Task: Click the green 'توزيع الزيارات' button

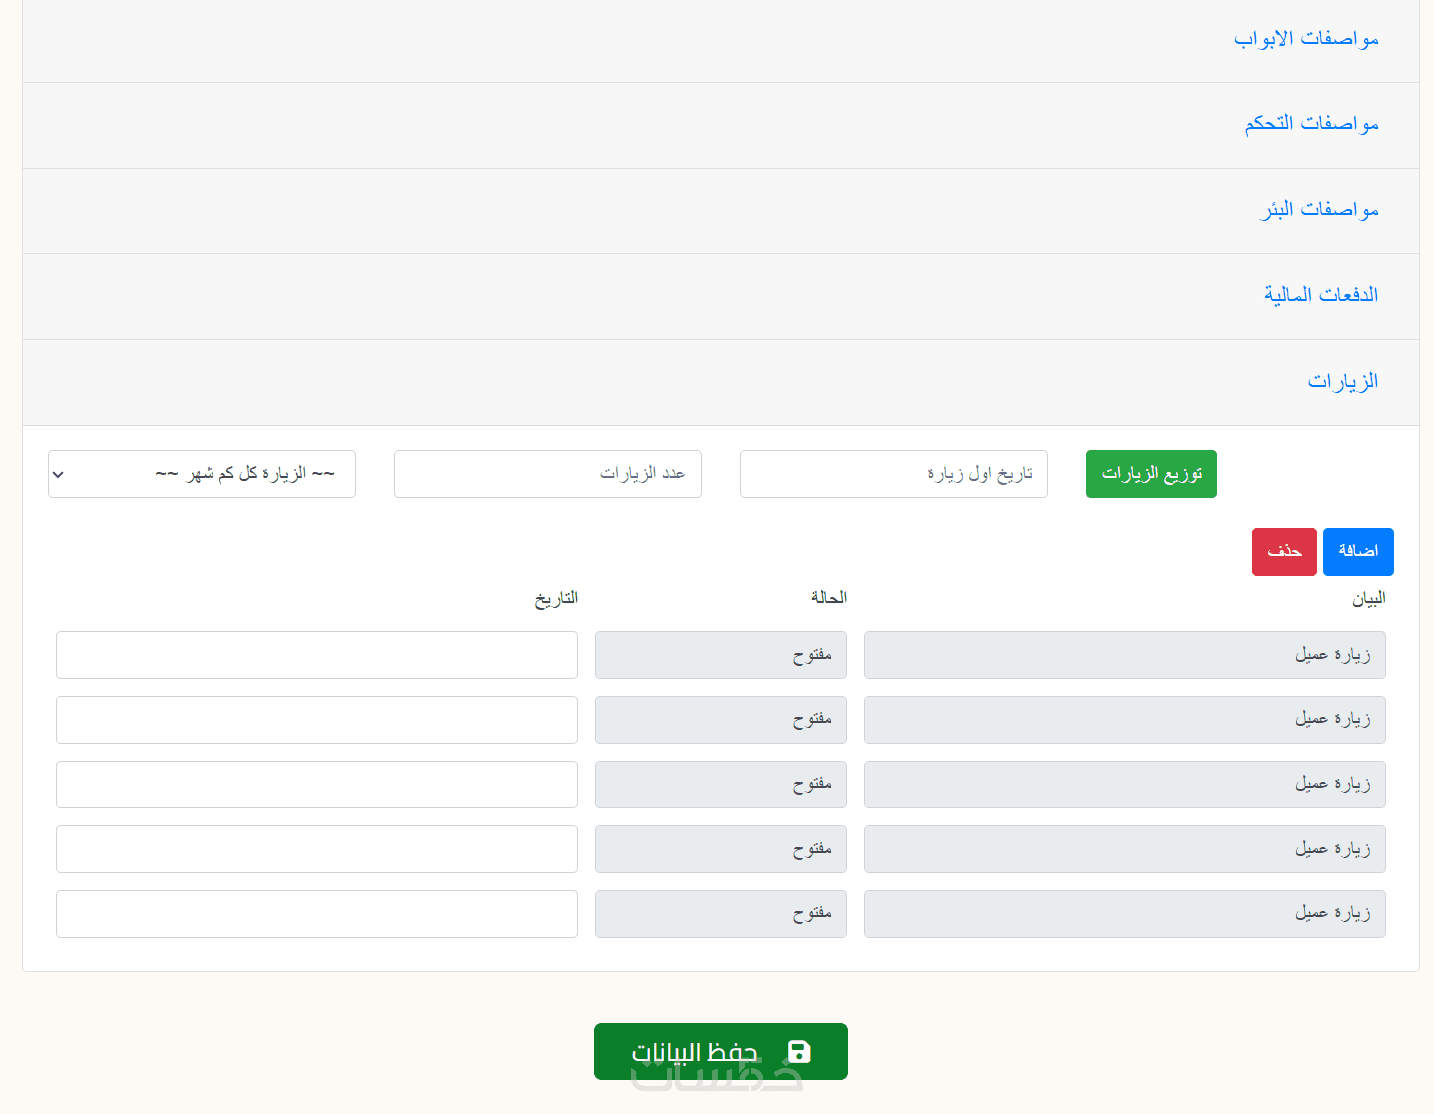Action: tap(1151, 474)
